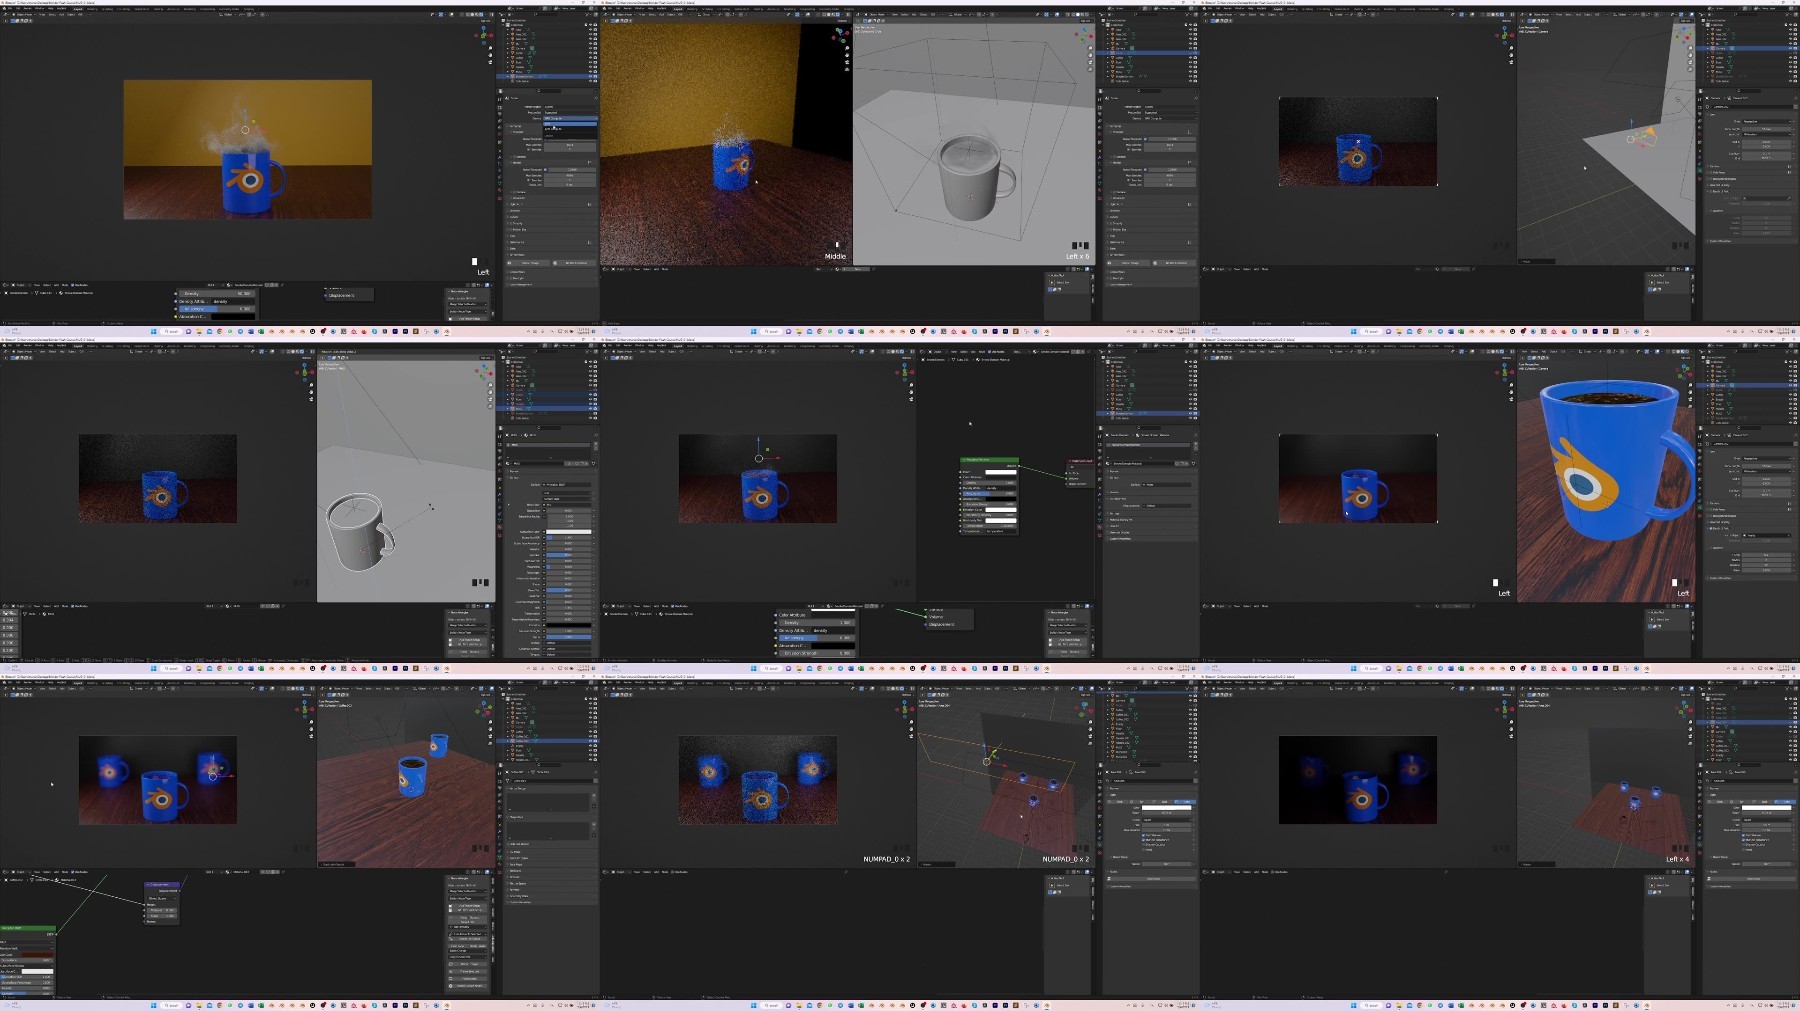Click gray outlined mug in solid-shaded viewport
Screen dimensions: 1800x1011
point(359,531)
